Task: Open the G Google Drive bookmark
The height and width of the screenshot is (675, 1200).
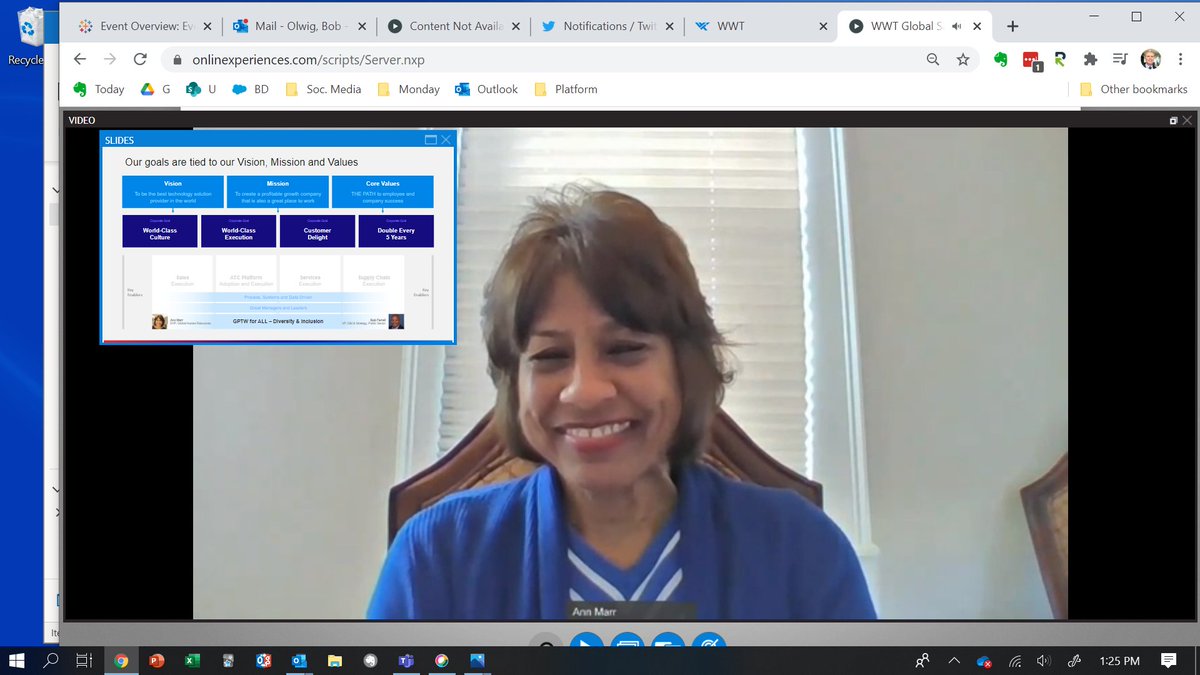Action: pos(155,89)
